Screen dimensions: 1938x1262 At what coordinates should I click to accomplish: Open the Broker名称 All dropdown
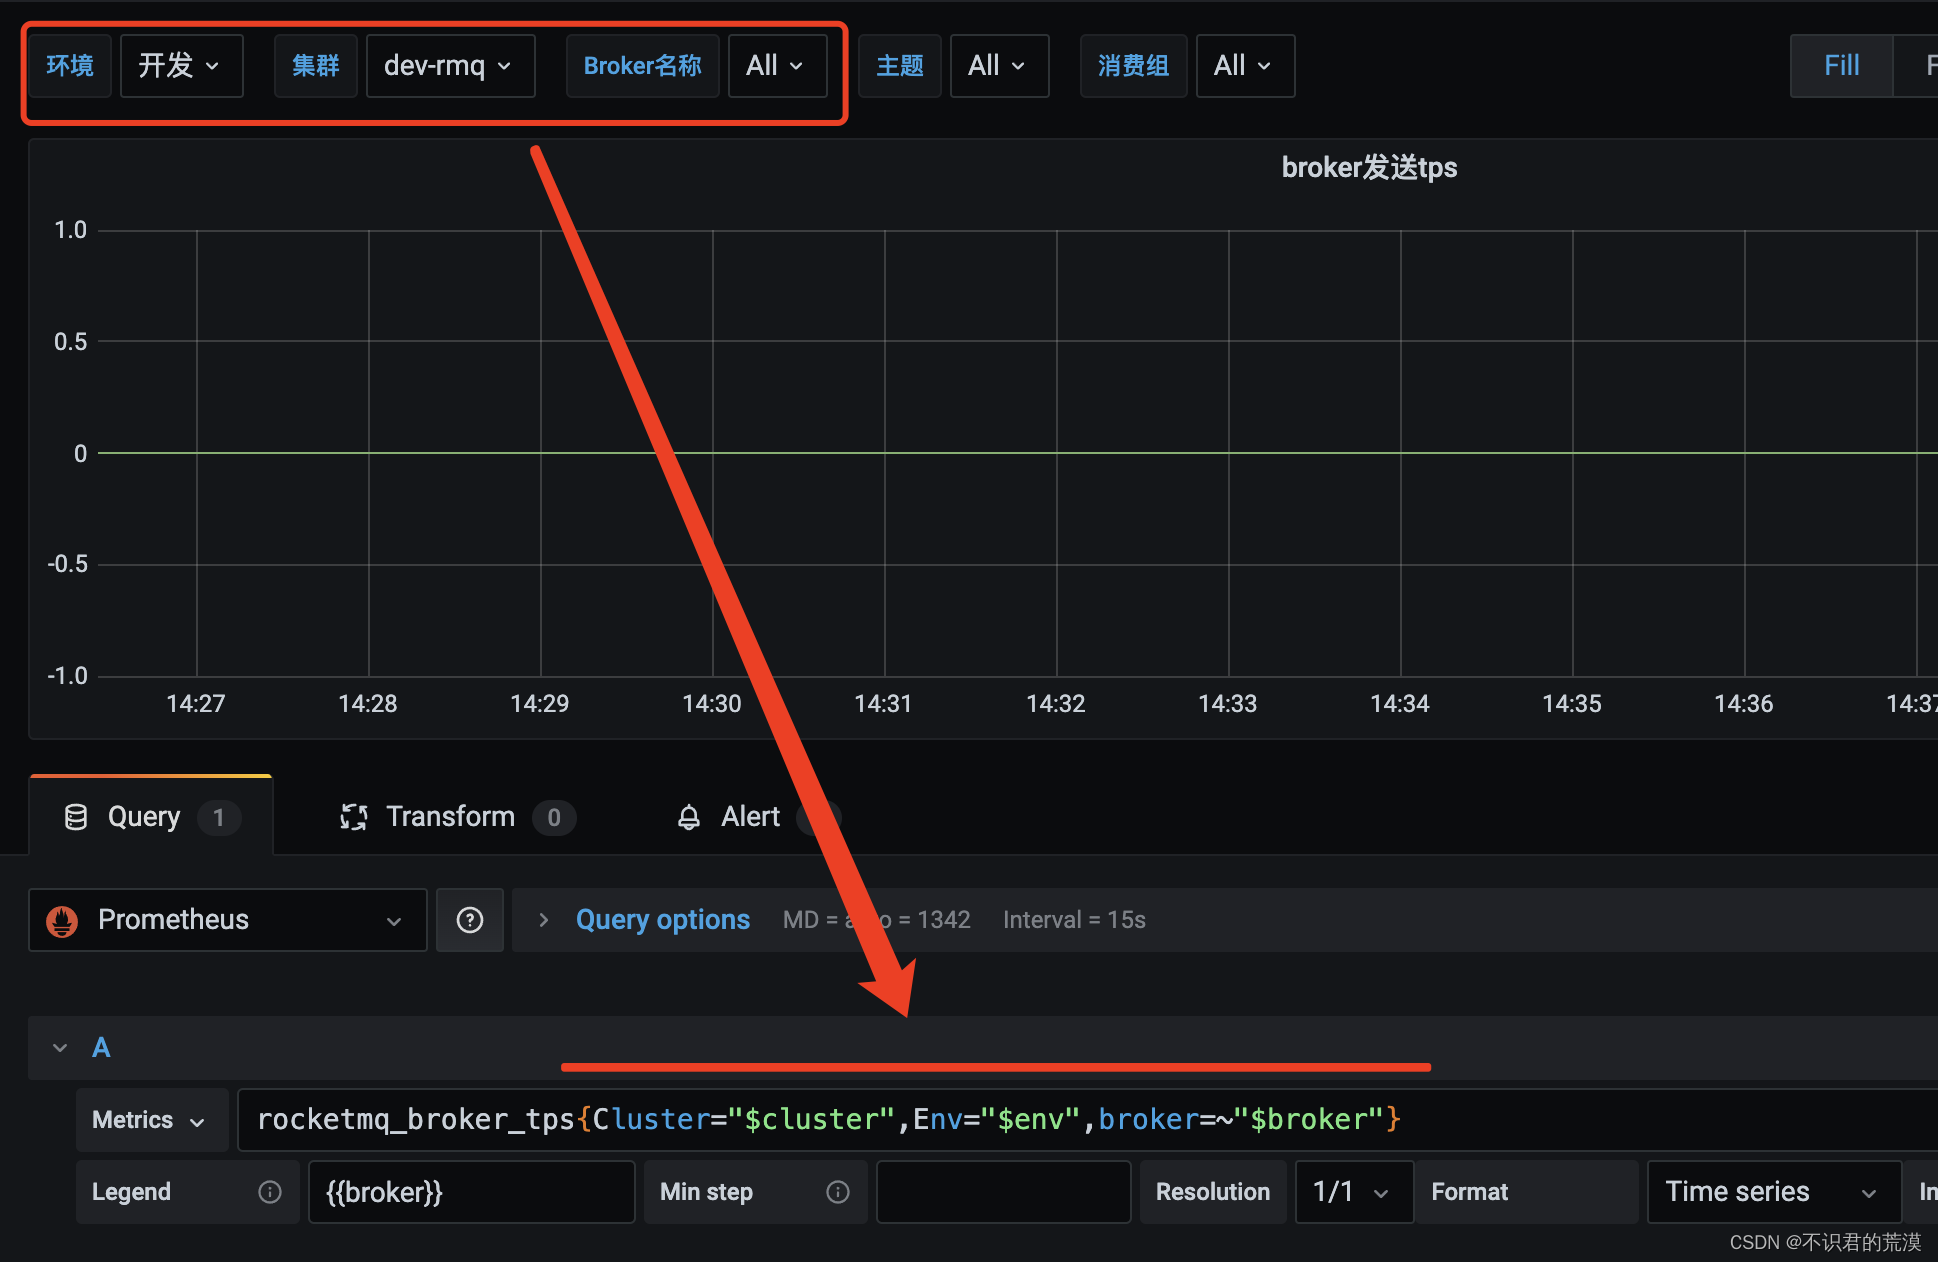click(x=777, y=66)
